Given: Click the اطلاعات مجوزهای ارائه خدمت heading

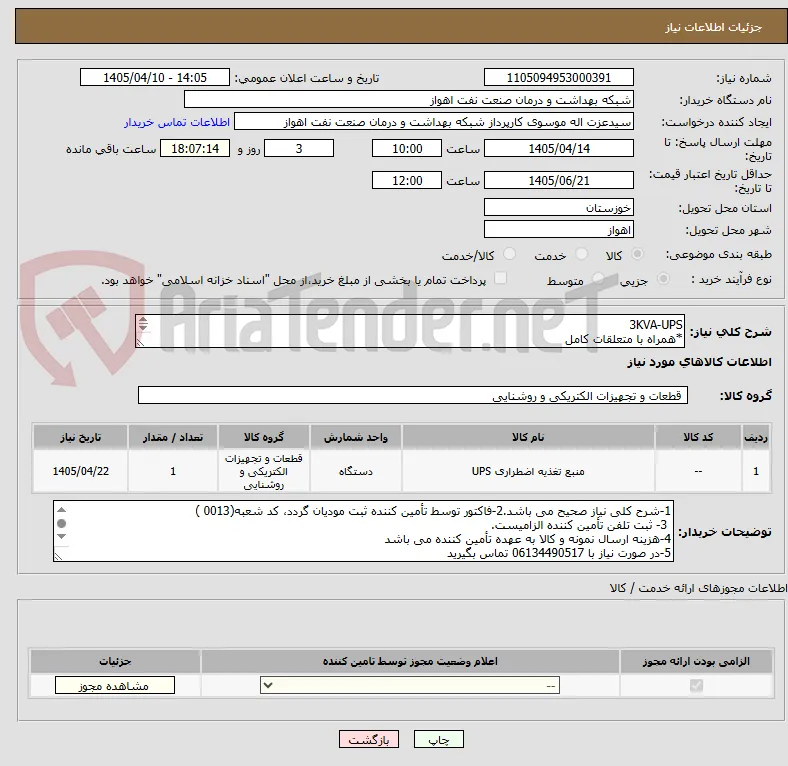Looking at the screenshot, I should [x=698, y=588].
